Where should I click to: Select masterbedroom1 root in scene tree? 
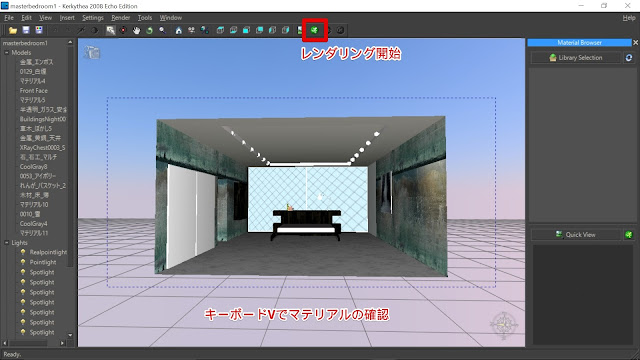click(25, 43)
